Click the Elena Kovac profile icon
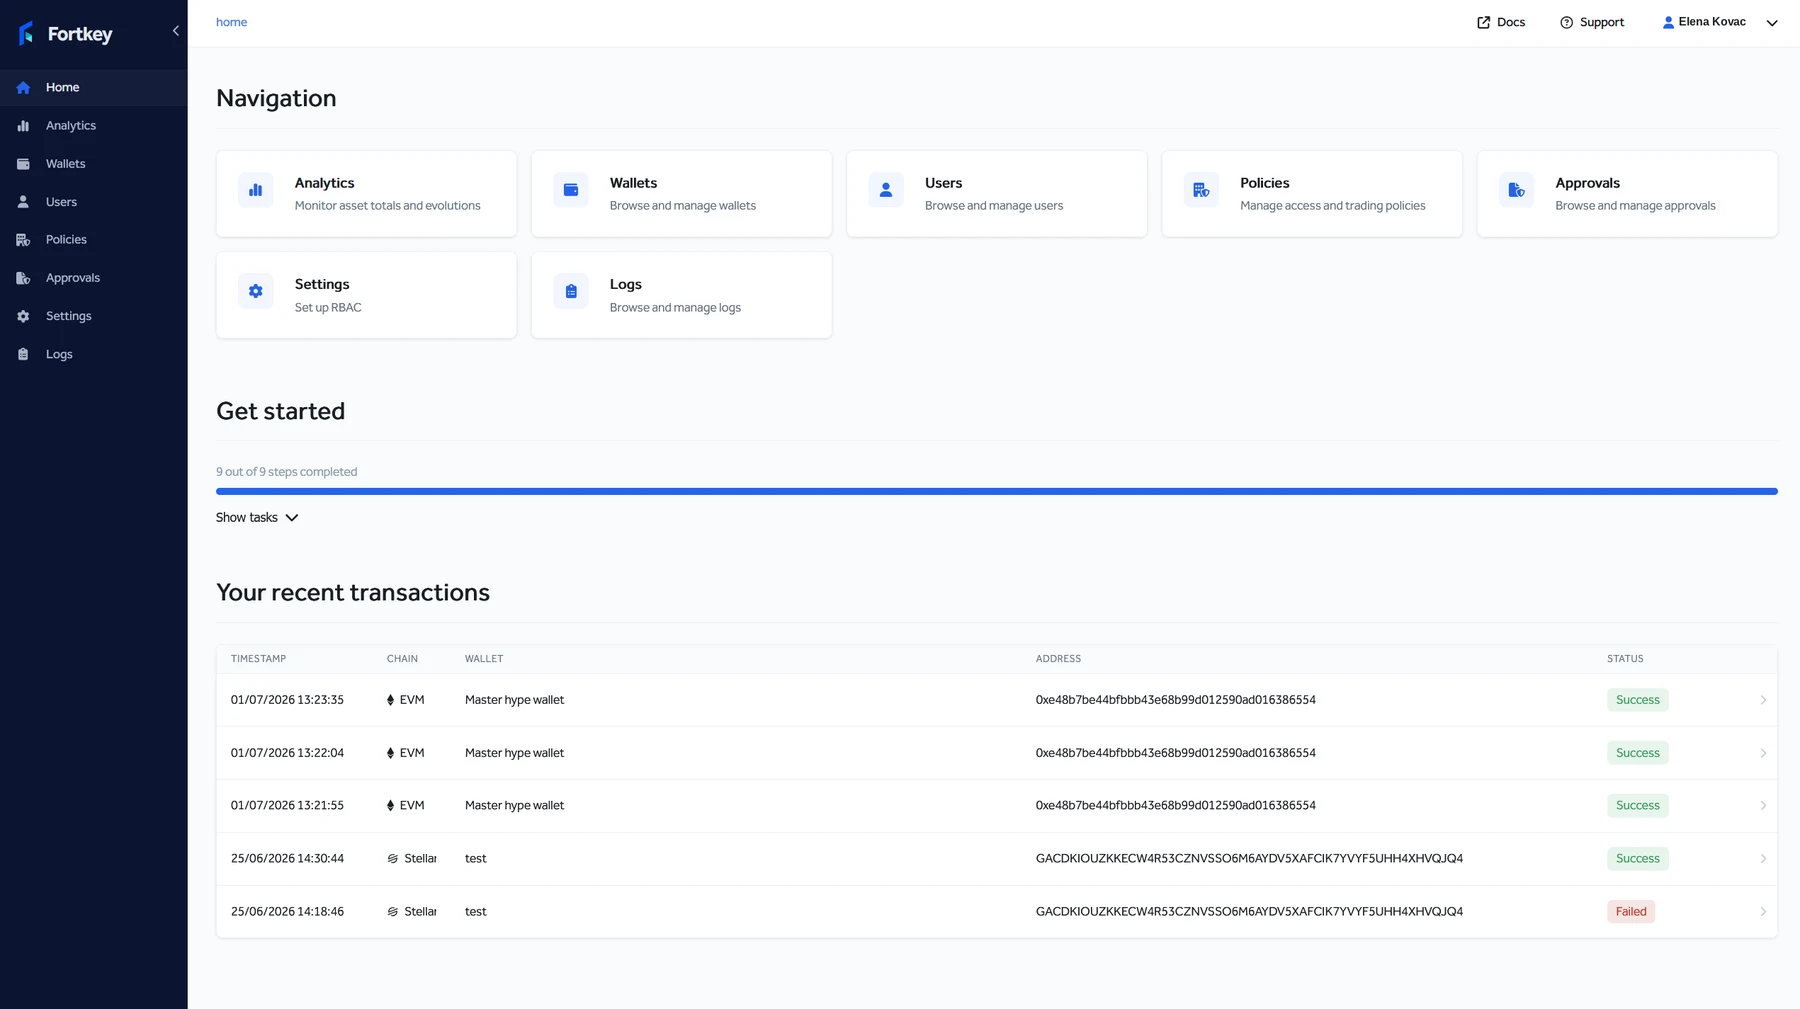Viewport: 1800px width, 1009px height. tap(1668, 22)
